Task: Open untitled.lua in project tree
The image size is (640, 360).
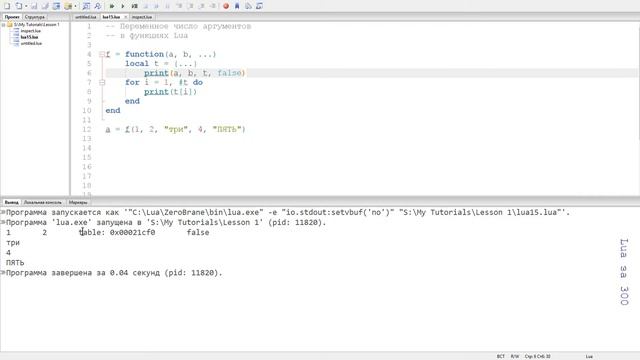Action: [31, 43]
